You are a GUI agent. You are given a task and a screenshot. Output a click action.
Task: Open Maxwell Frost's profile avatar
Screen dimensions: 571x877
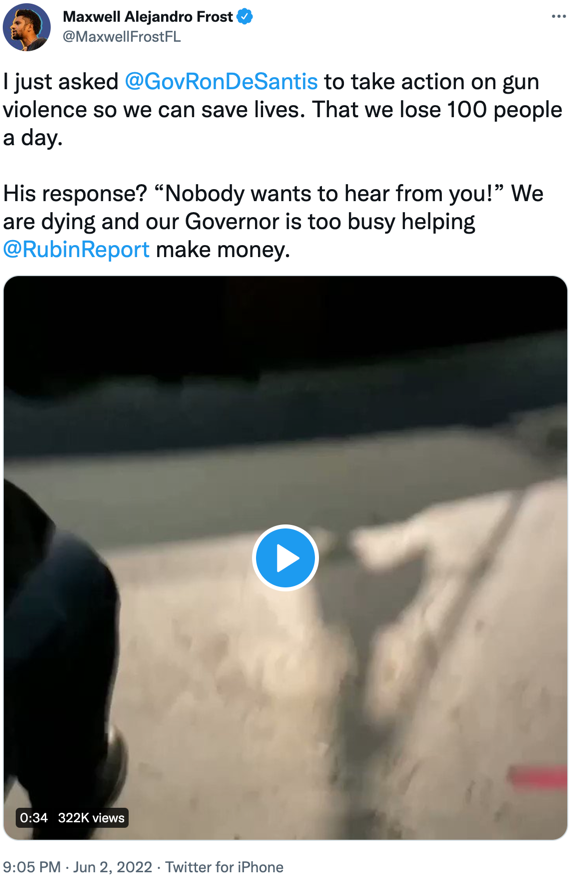[27, 27]
